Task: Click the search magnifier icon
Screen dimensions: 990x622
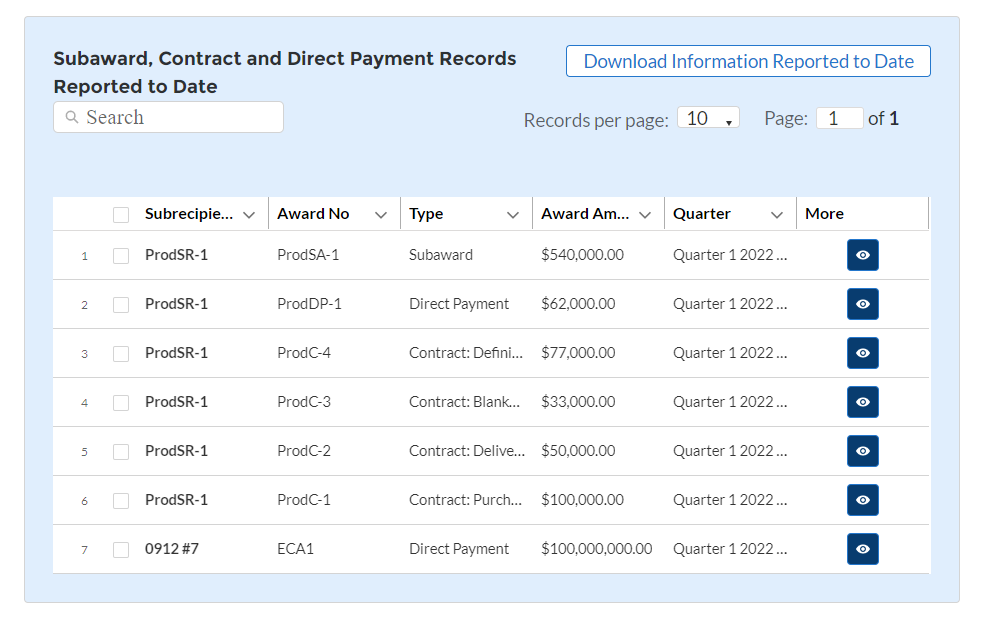Action: pyautogui.click(x=72, y=118)
